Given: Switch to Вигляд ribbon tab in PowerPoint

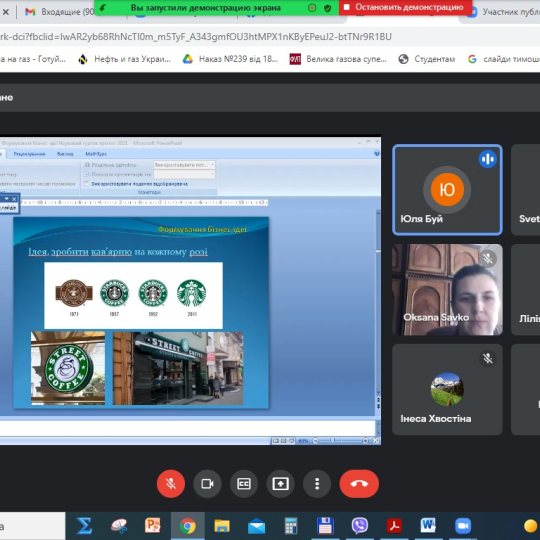Looking at the screenshot, I should point(65,154).
